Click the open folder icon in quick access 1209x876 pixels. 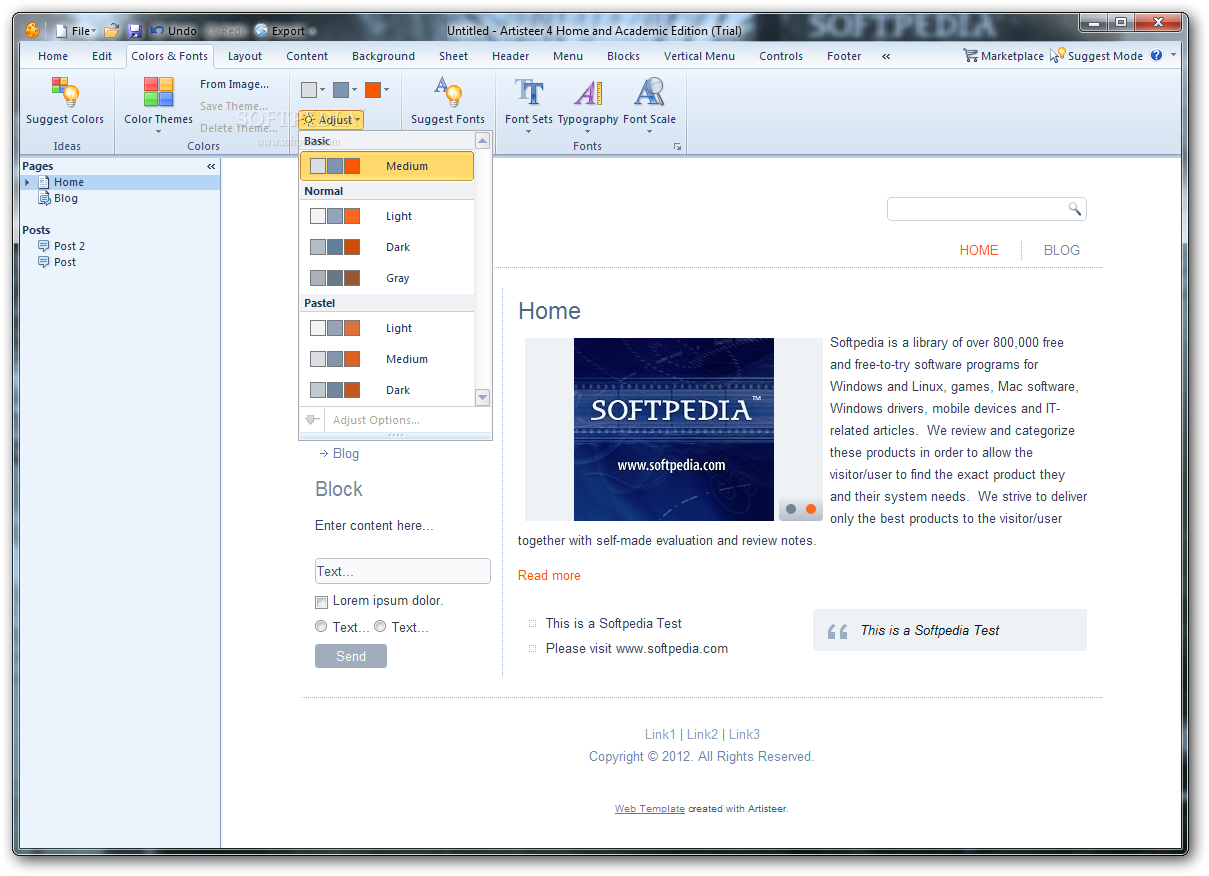click(x=112, y=31)
